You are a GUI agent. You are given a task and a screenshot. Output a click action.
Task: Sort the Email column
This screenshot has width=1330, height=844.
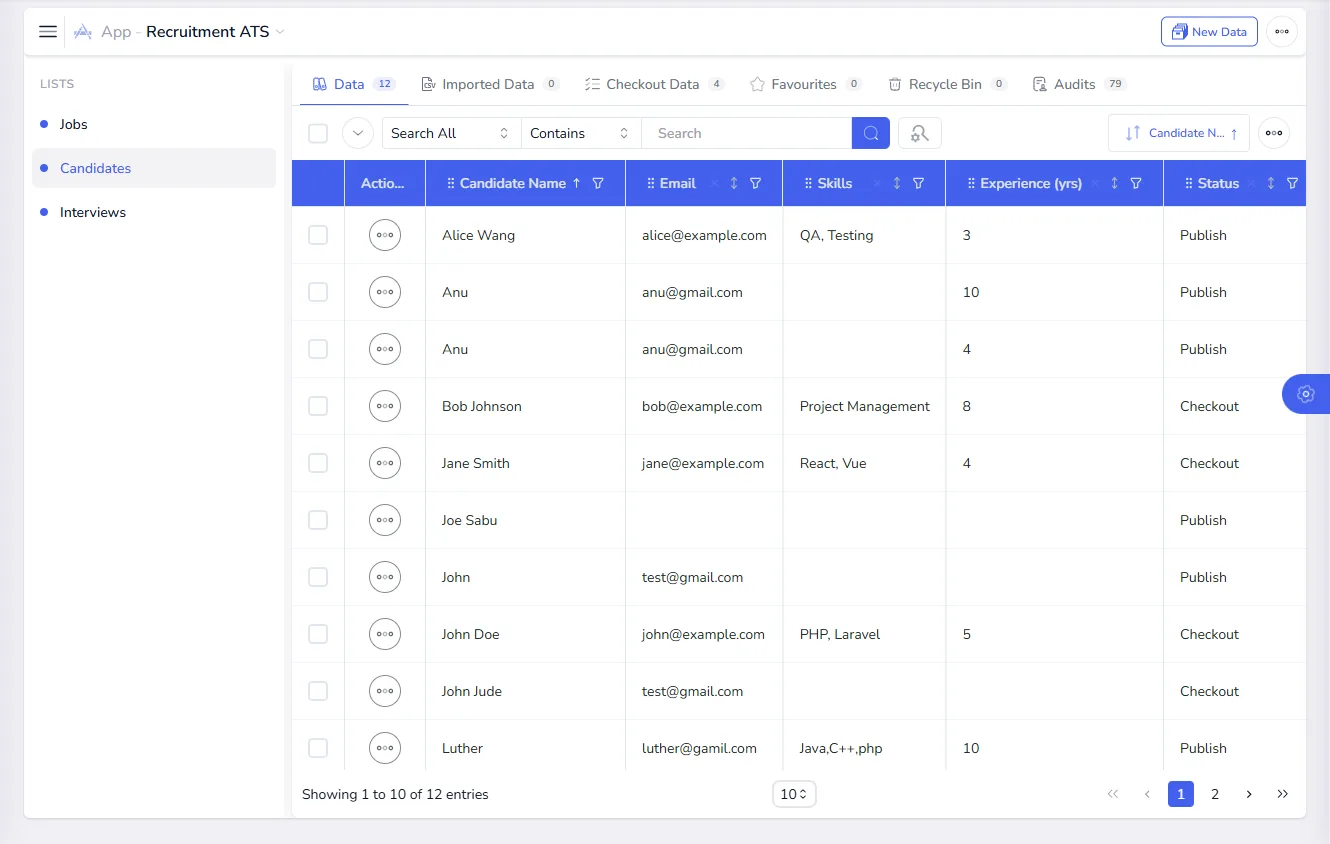click(x=734, y=183)
